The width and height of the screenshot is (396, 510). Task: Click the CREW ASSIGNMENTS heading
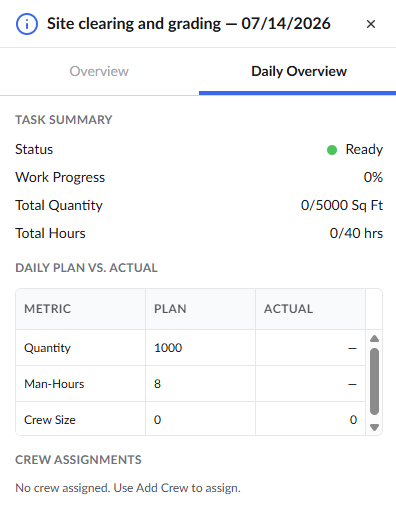pos(78,460)
